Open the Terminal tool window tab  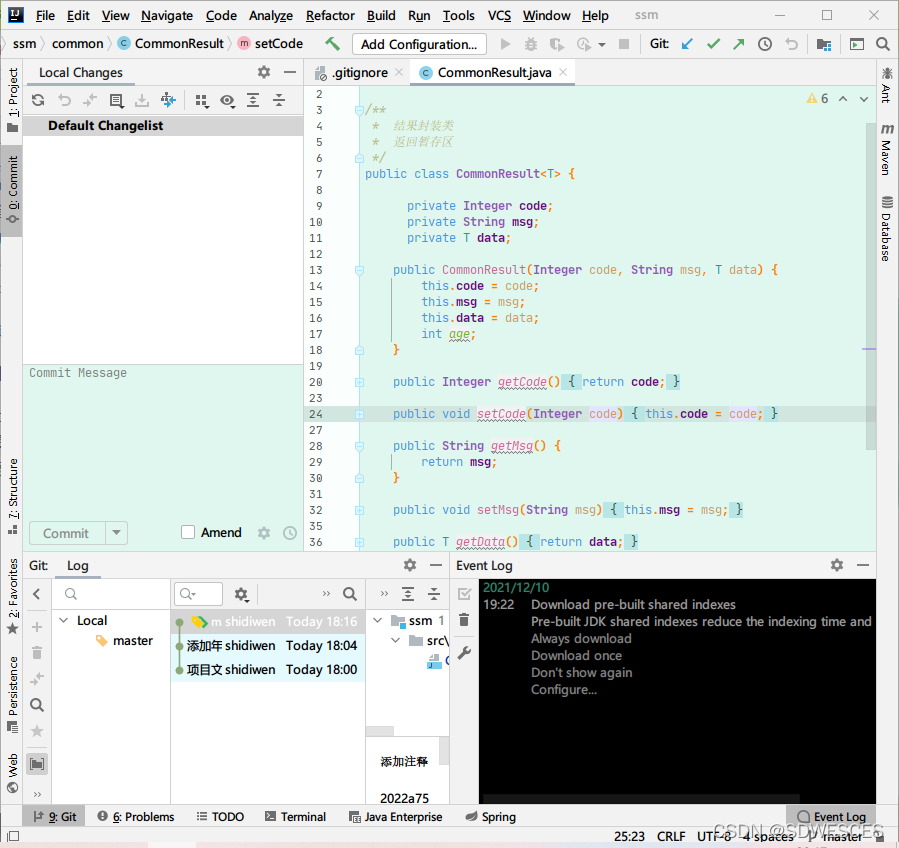tap(296, 816)
